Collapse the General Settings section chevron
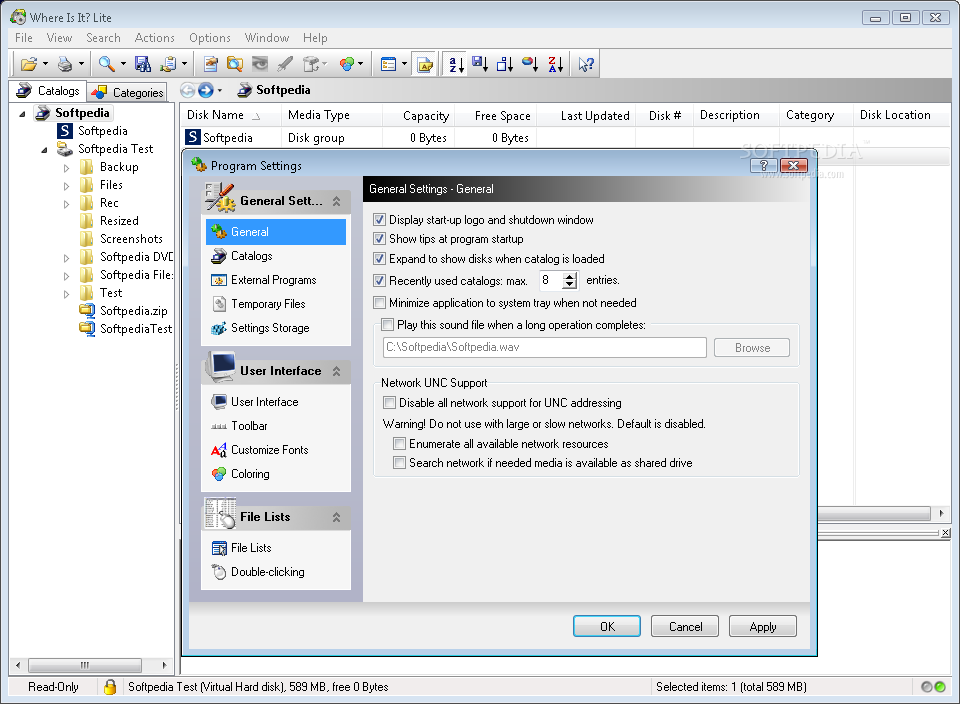This screenshot has width=960, height=704. 336,201
